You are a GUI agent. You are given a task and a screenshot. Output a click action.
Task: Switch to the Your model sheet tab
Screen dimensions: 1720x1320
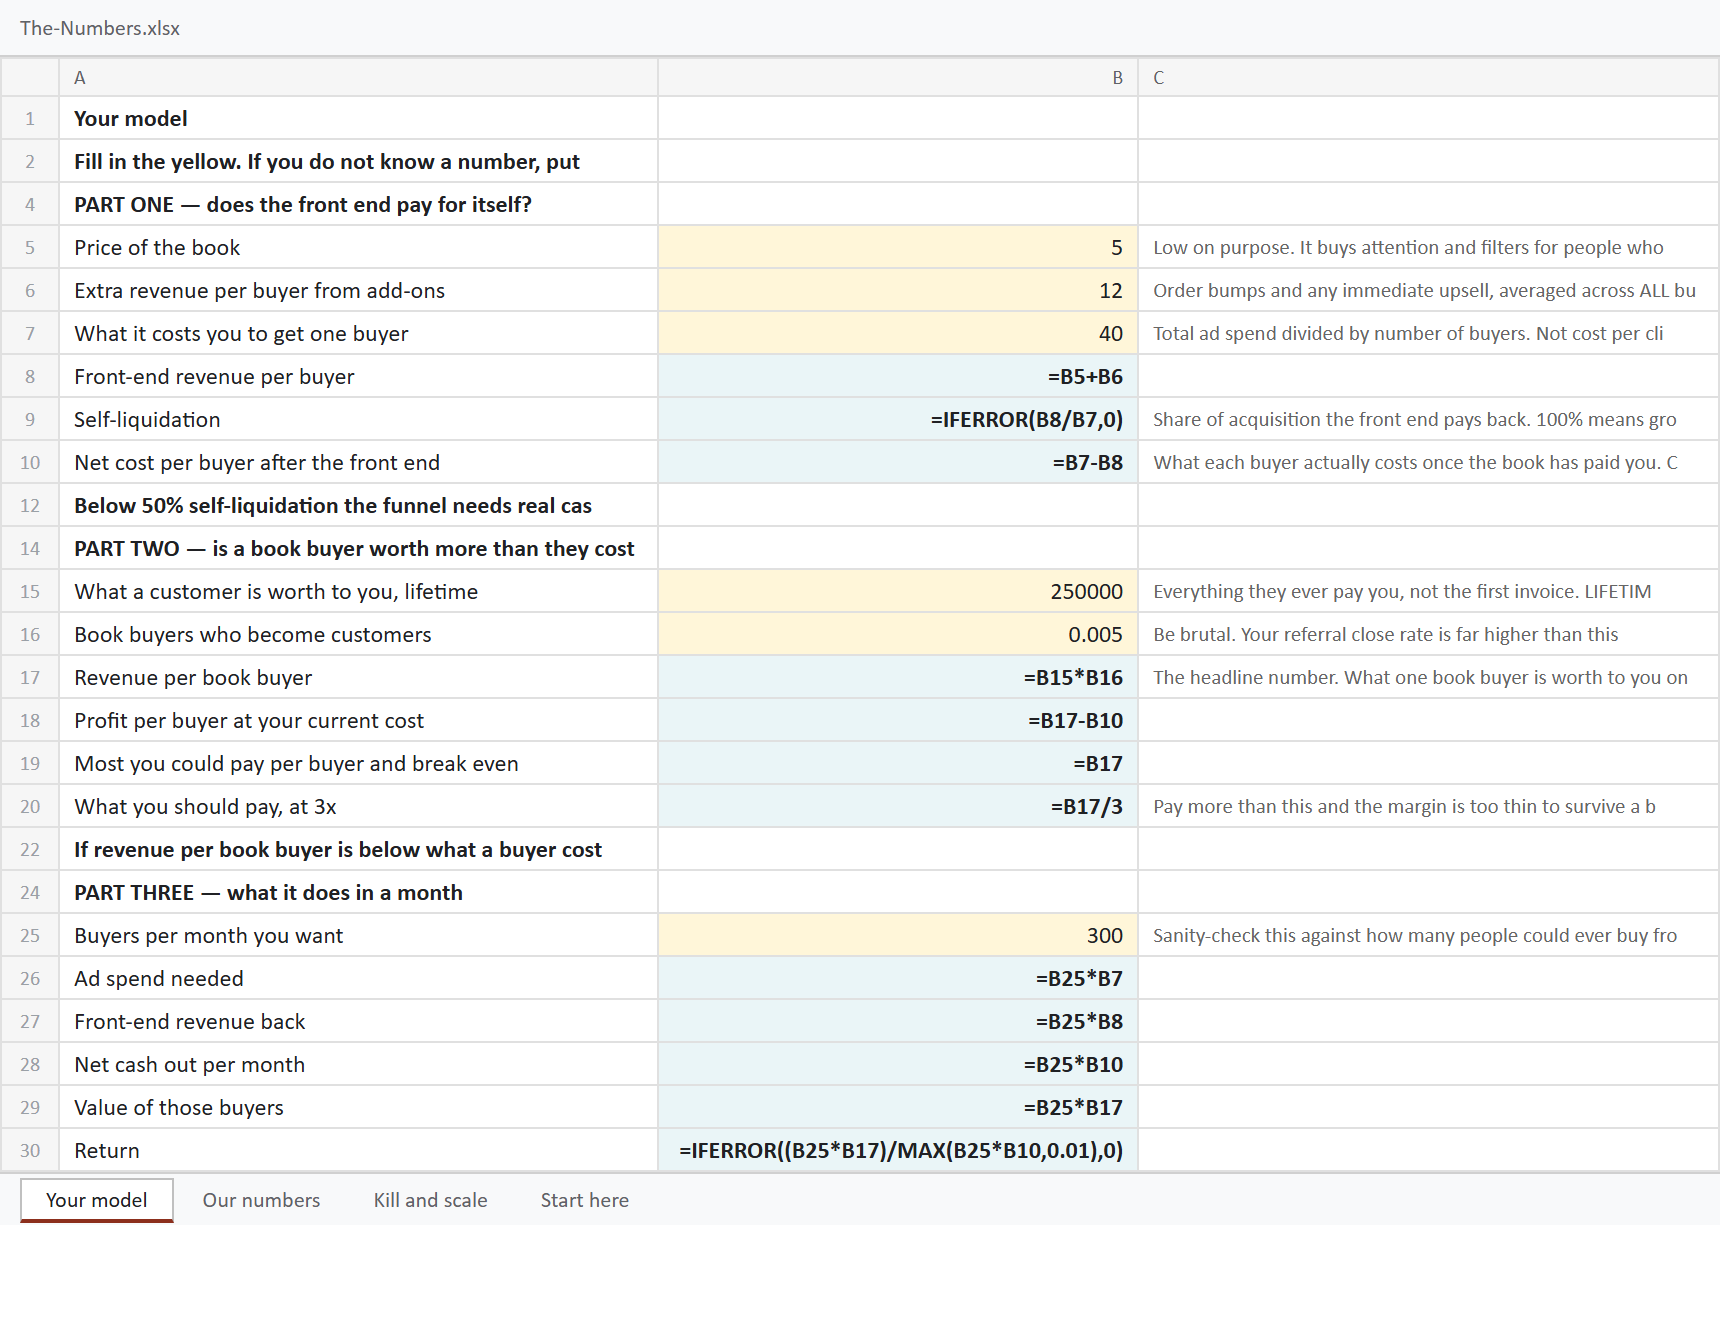tap(97, 1200)
